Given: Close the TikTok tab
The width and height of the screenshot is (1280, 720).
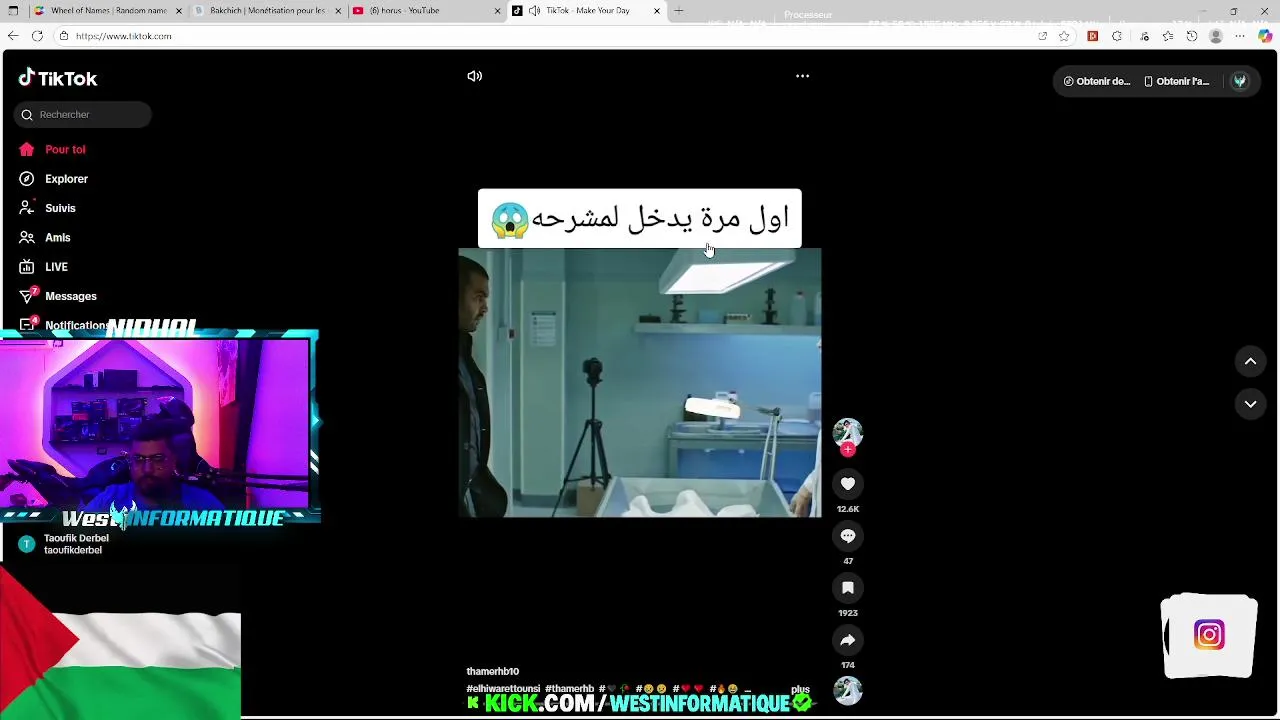Looking at the screenshot, I should [x=657, y=11].
